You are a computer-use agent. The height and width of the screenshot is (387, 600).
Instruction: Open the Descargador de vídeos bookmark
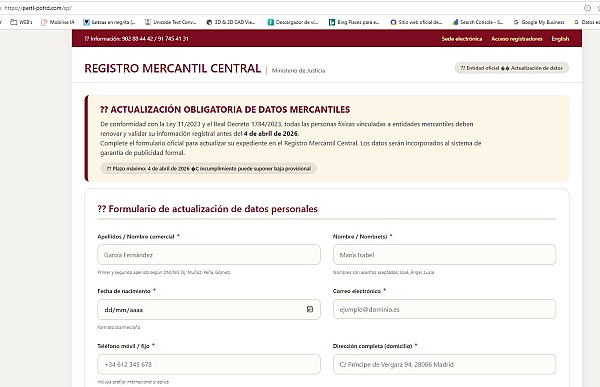click(293, 22)
